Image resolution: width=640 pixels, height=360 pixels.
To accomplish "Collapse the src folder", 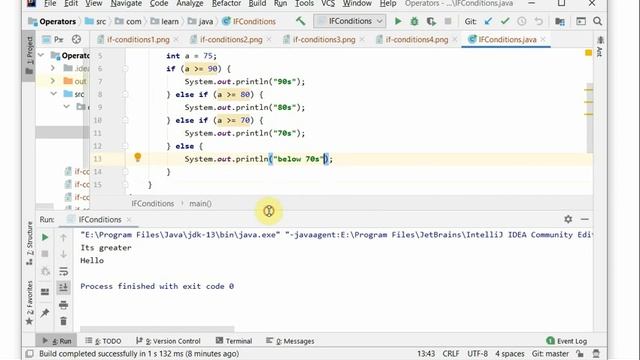I will click(x=53, y=94).
